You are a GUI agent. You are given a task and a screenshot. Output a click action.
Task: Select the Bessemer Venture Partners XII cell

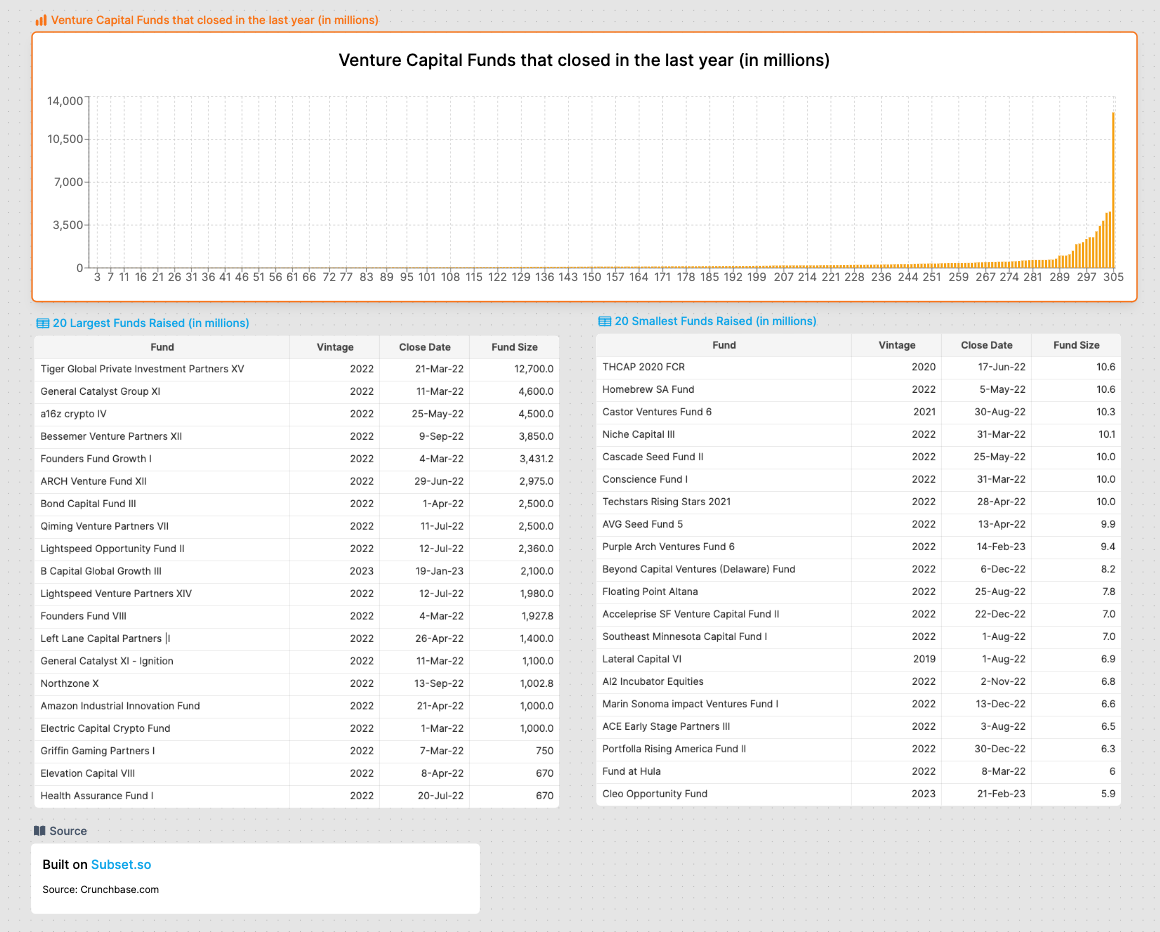(x=111, y=436)
